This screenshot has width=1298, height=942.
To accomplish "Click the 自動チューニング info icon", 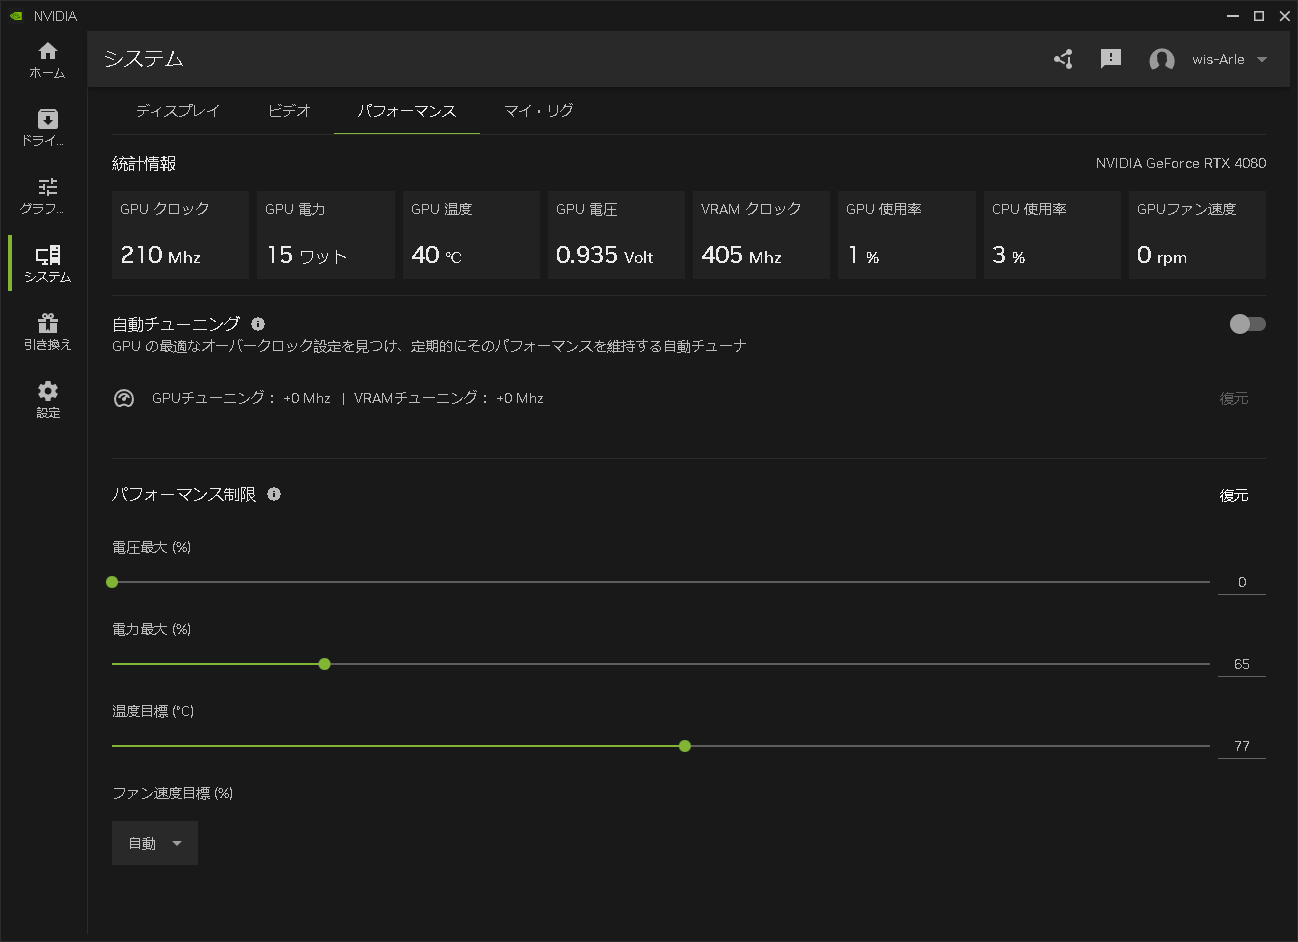I will (258, 323).
